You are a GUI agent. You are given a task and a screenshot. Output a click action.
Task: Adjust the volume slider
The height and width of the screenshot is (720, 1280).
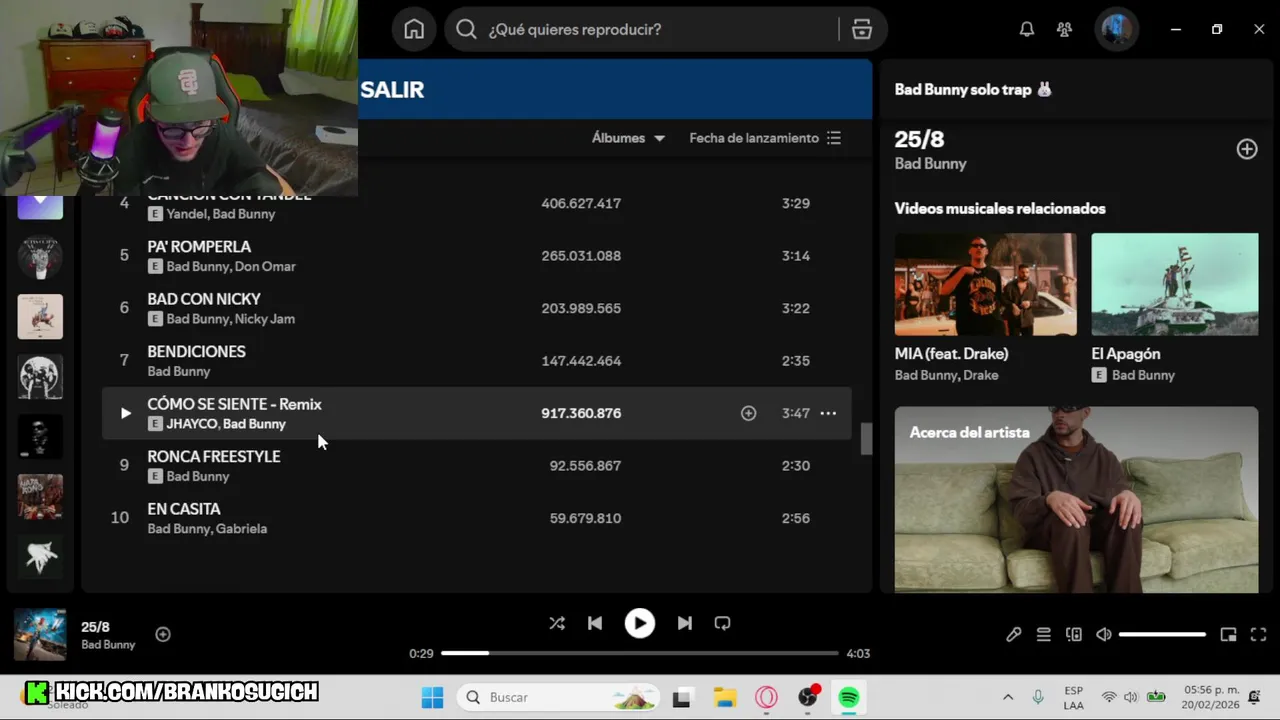pyautogui.click(x=1162, y=634)
